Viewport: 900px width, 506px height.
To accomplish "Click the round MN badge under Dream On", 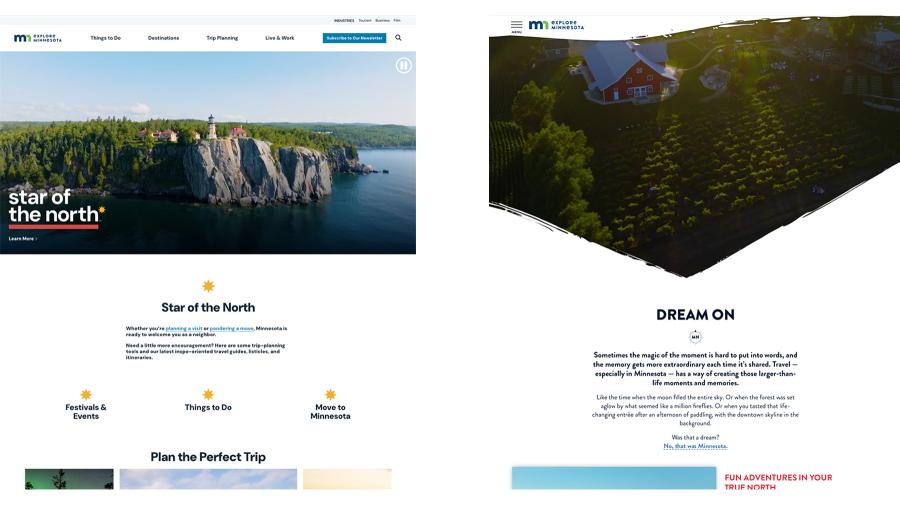I will coord(695,337).
